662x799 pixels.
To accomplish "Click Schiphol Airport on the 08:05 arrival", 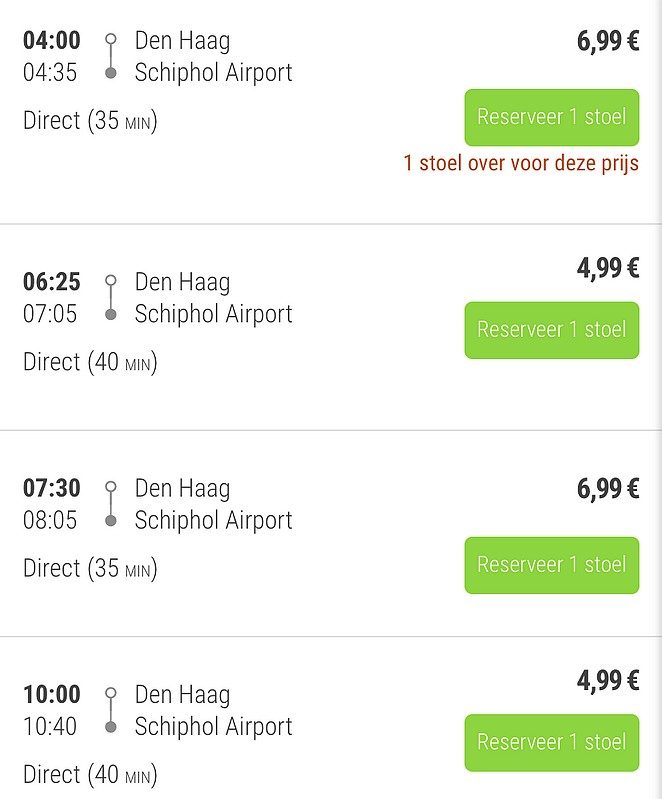I will (213, 520).
